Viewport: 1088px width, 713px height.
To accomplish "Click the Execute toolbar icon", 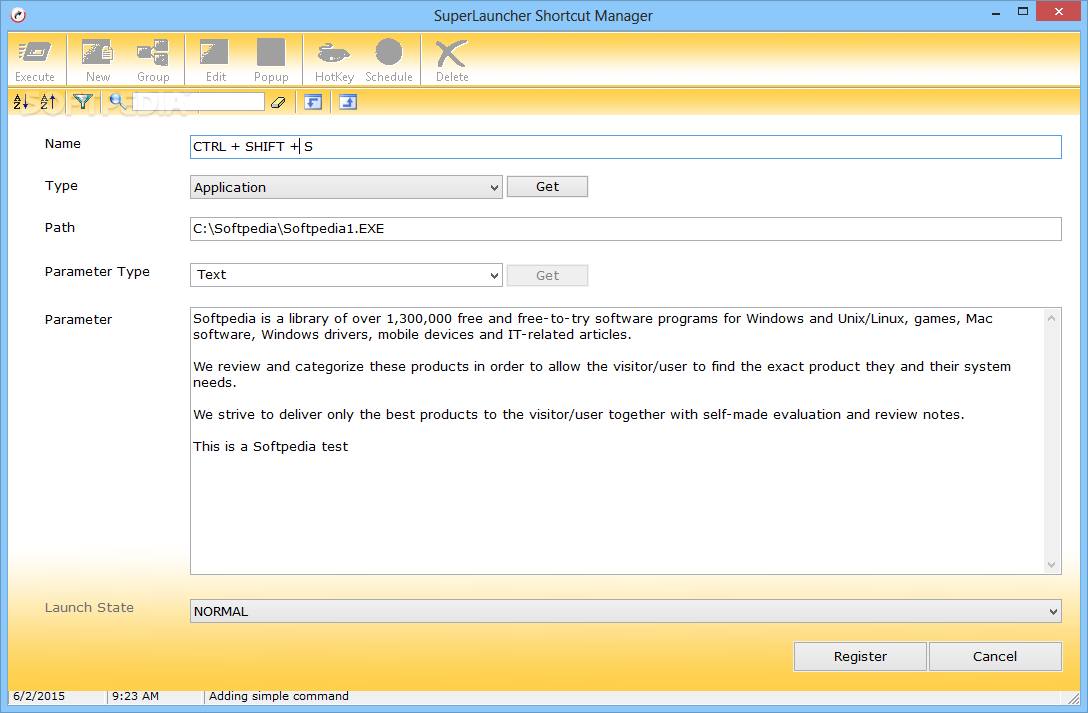I will tap(35, 60).
